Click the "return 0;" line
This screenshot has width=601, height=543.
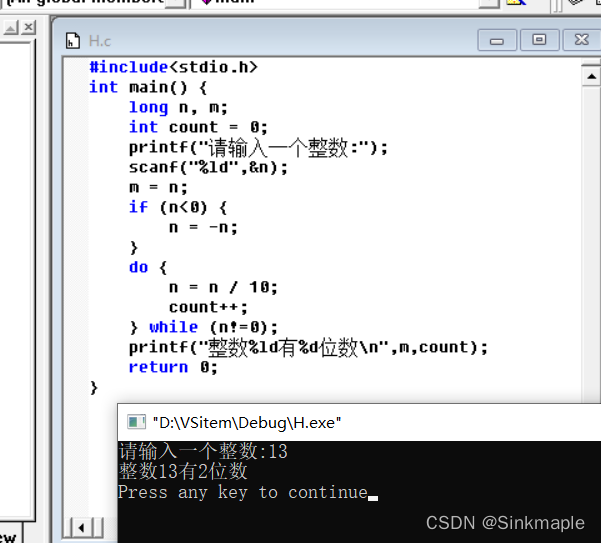pos(173,367)
